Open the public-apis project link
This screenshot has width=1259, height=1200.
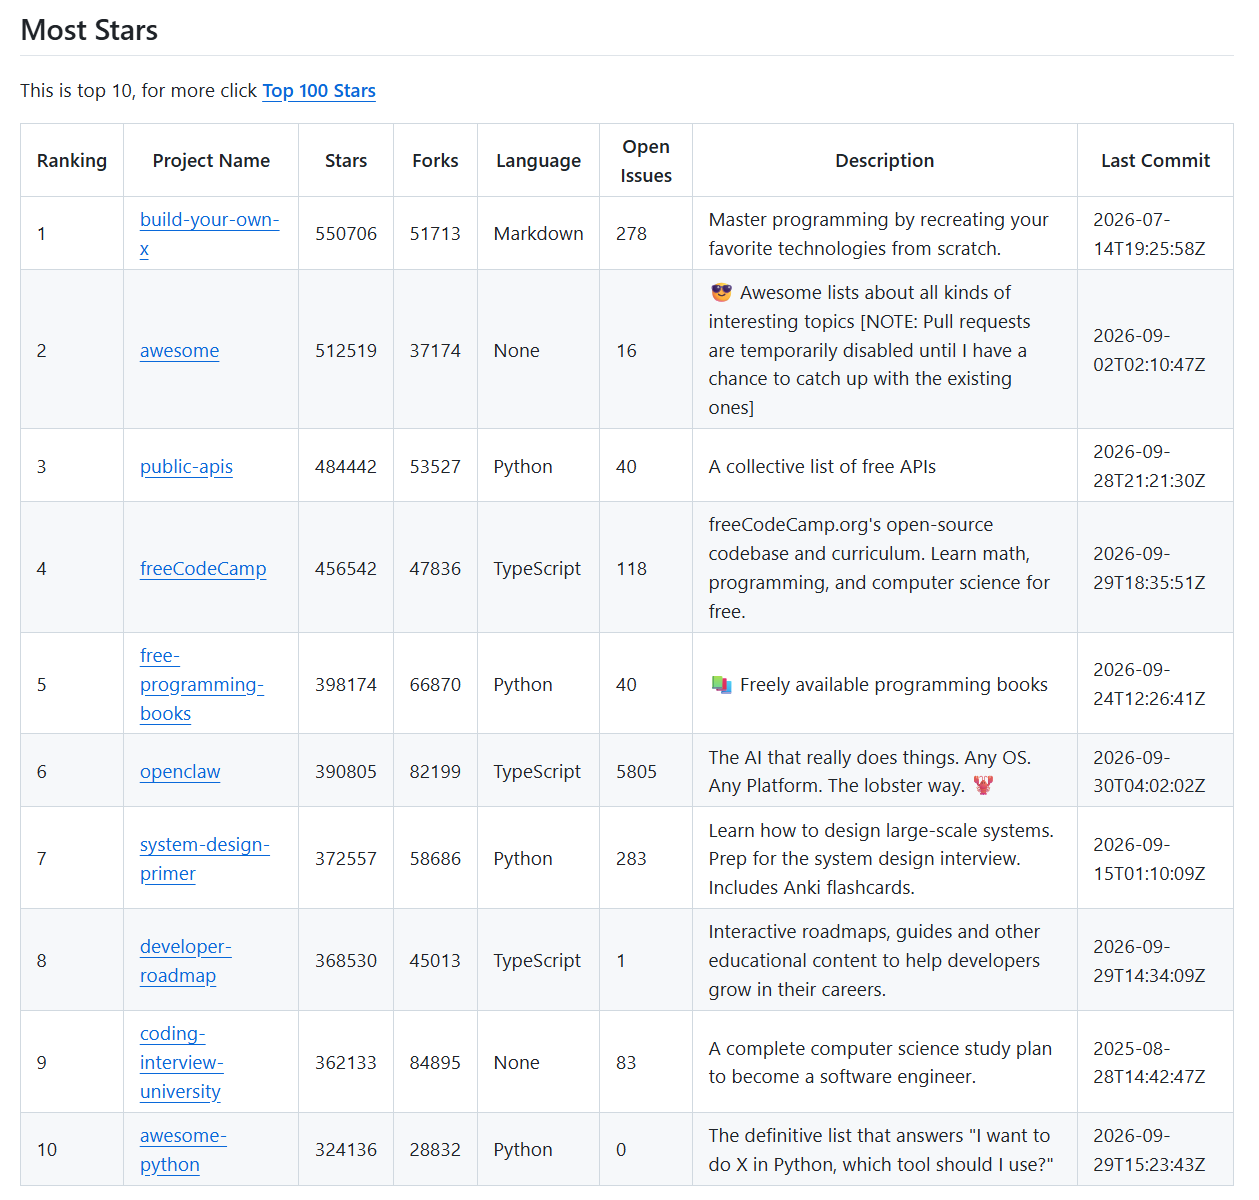(x=186, y=467)
